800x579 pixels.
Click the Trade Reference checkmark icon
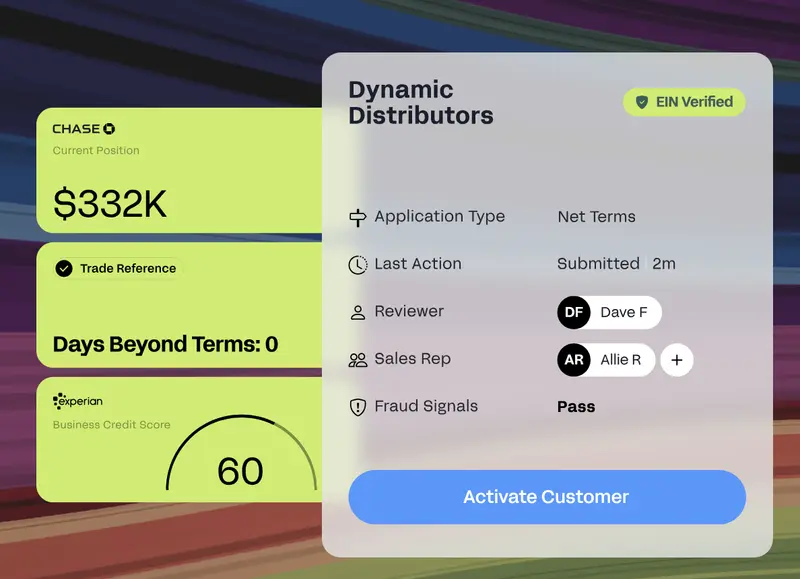tap(64, 268)
